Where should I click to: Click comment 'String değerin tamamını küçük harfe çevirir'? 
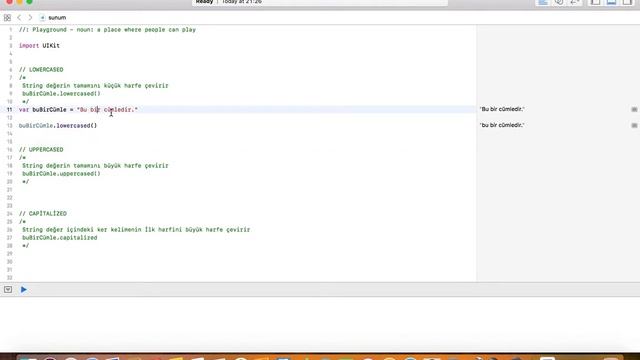[95, 86]
